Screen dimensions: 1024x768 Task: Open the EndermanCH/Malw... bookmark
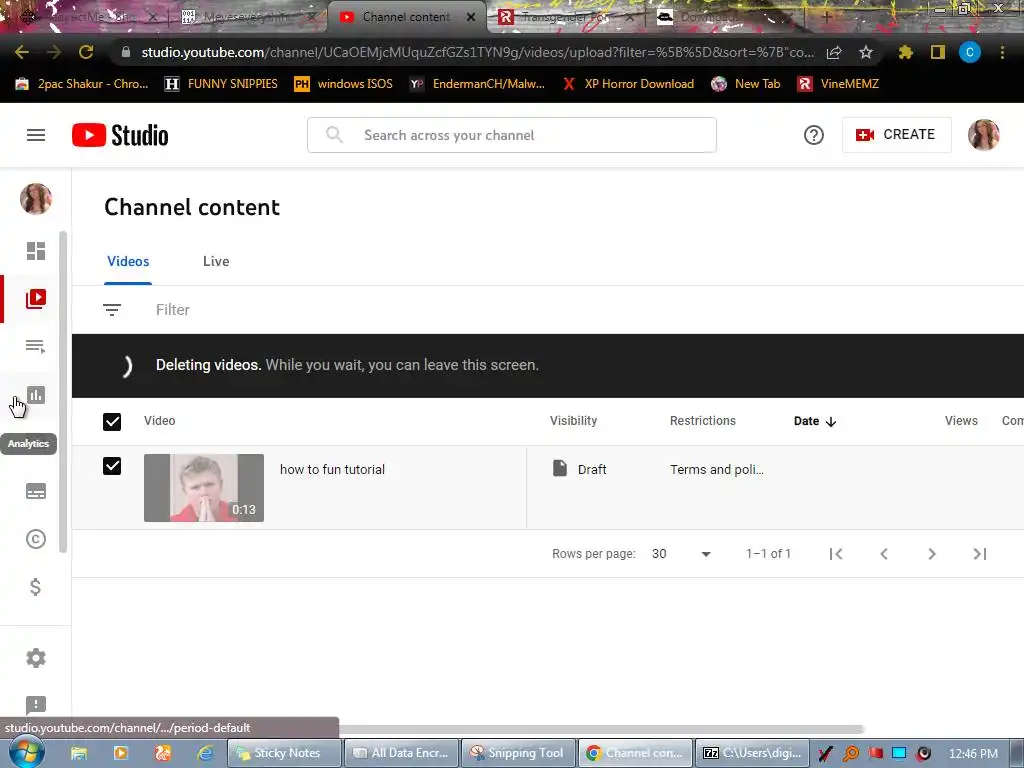pyautogui.click(x=477, y=84)
